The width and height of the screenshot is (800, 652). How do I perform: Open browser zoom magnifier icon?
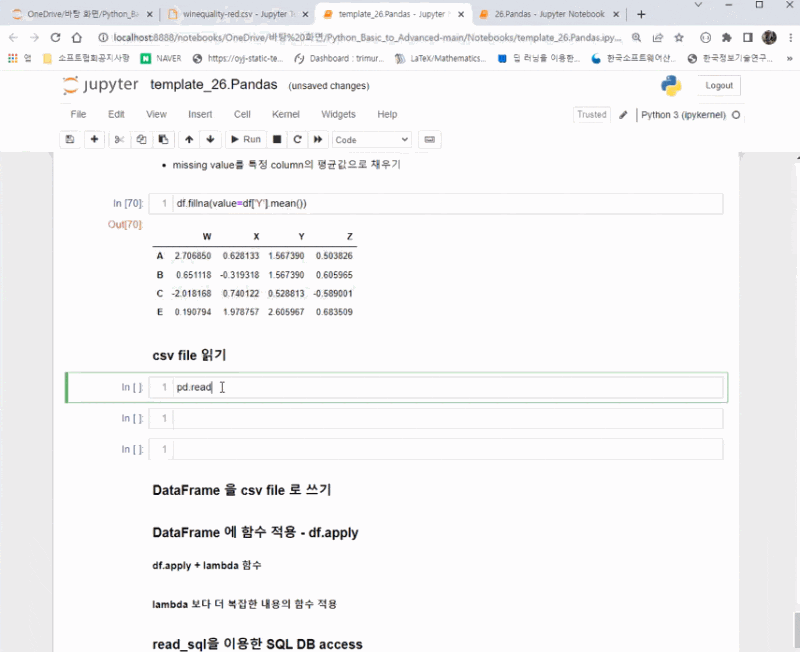[636, 37]
